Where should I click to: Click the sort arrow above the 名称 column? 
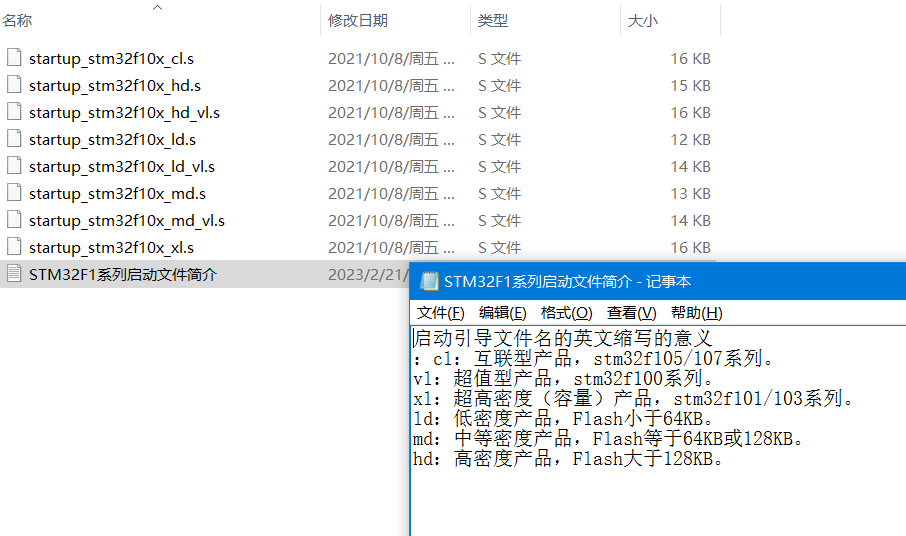pos(157,8)
